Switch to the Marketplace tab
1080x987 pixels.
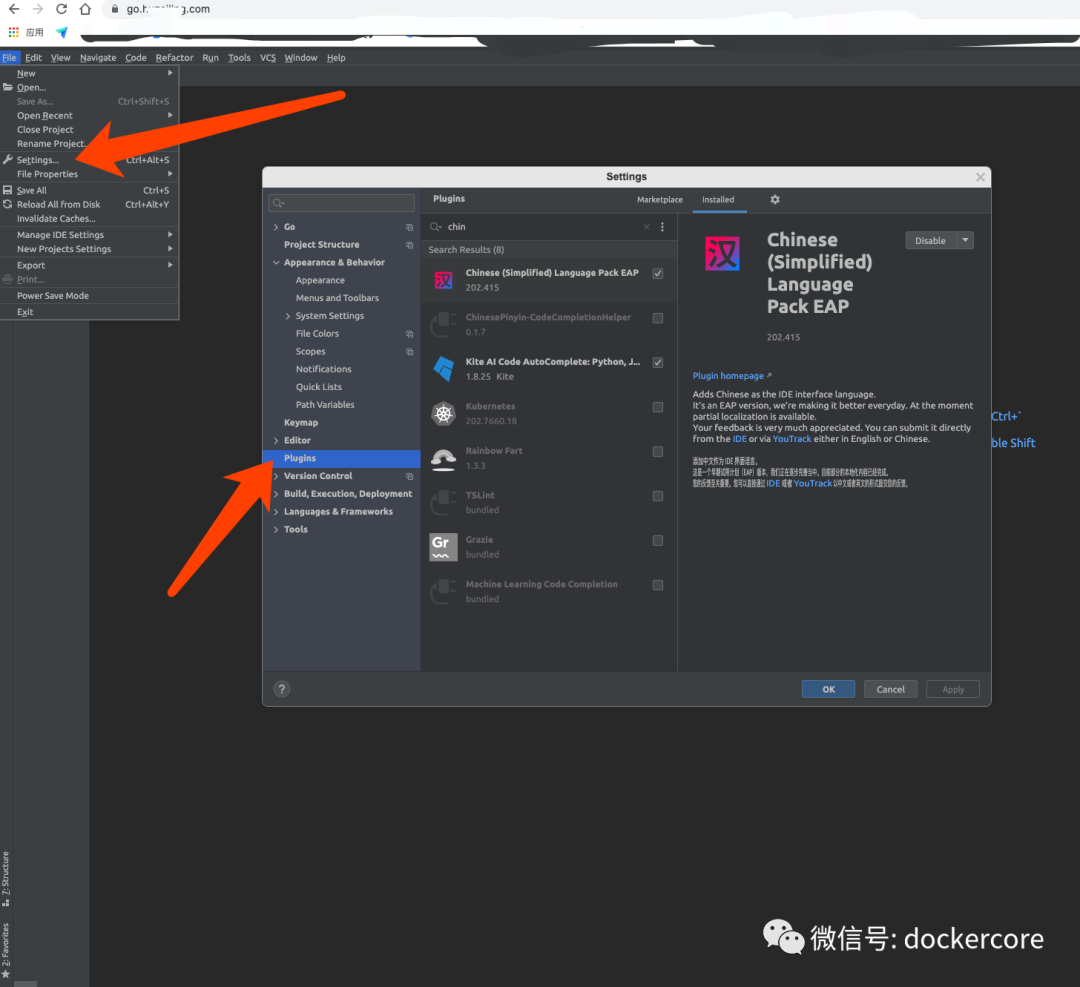click(659, 200)
